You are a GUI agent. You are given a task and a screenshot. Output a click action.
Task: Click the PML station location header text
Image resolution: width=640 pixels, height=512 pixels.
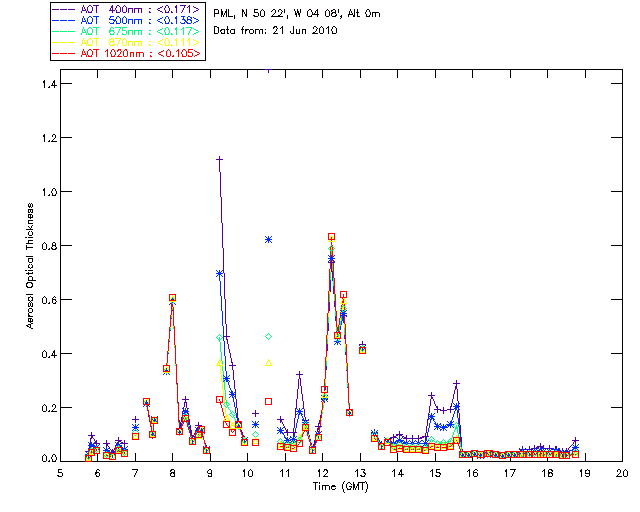tap(297, 13)
